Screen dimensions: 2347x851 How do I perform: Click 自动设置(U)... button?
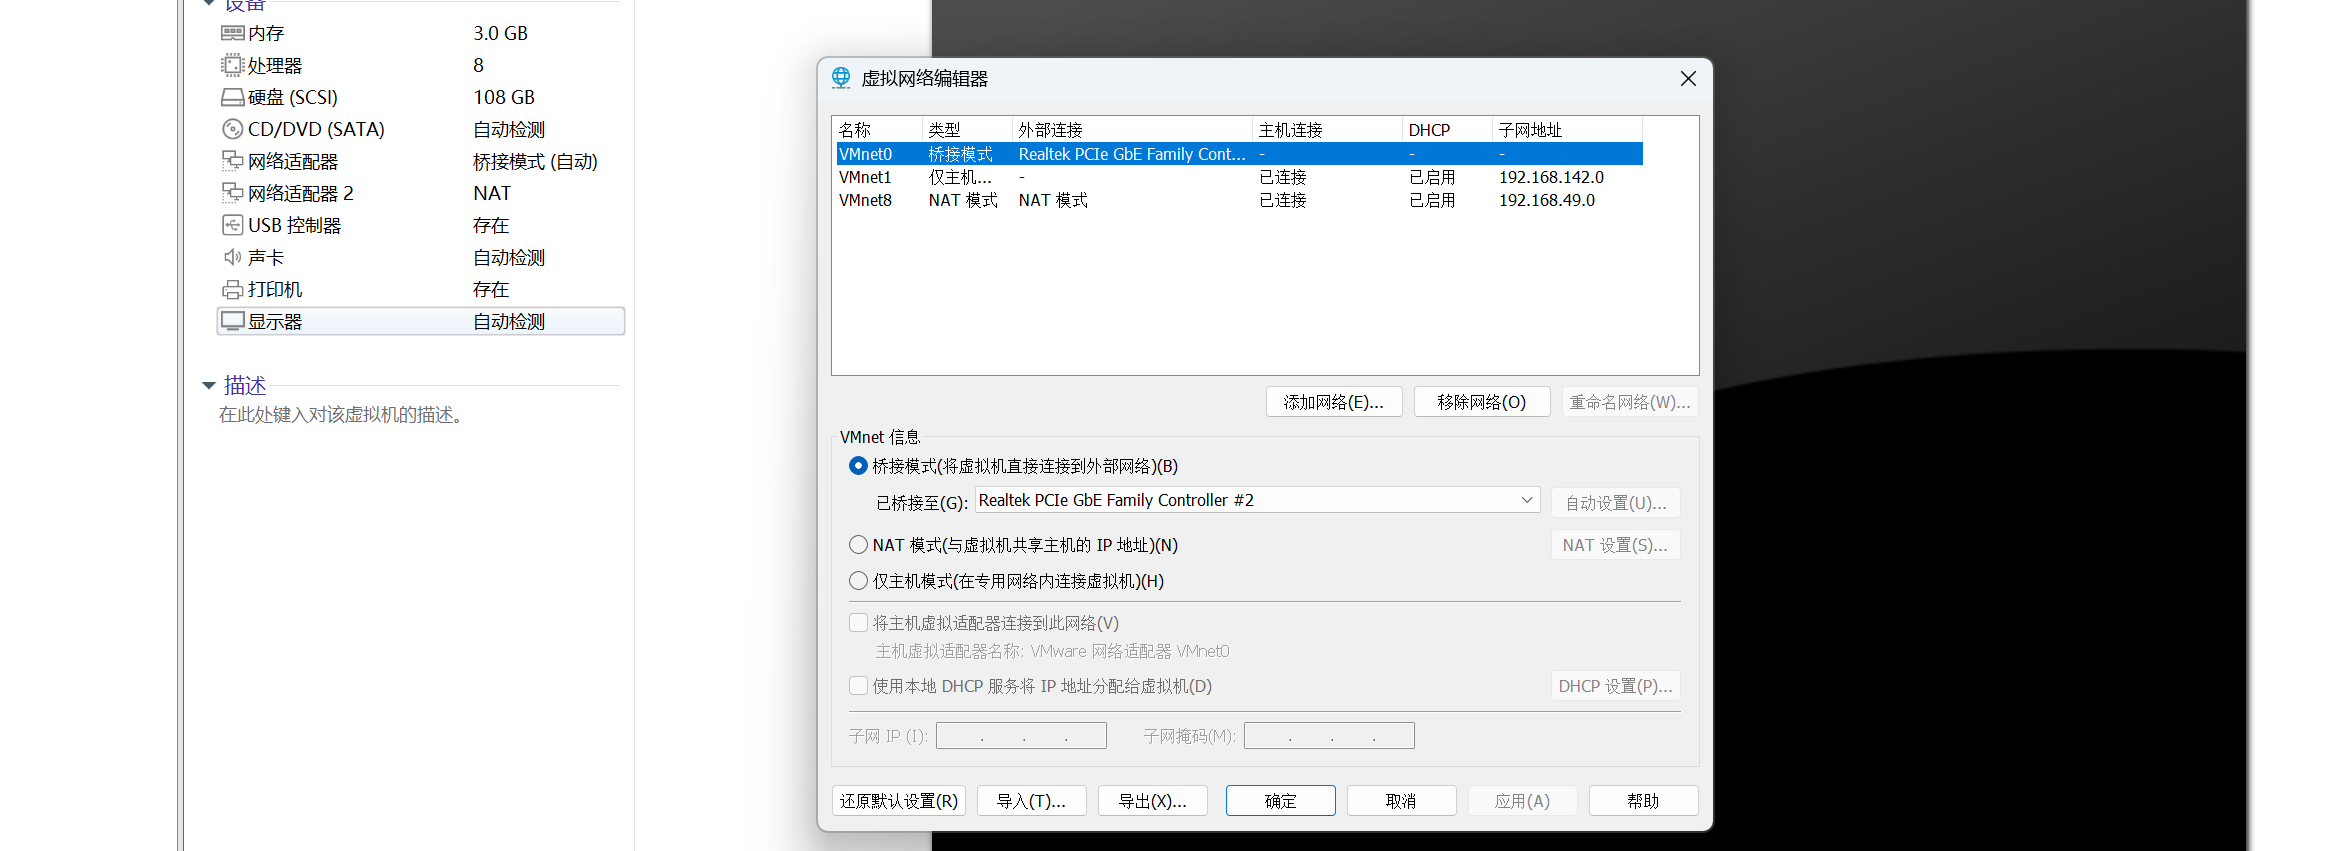tap(1616, 503)
